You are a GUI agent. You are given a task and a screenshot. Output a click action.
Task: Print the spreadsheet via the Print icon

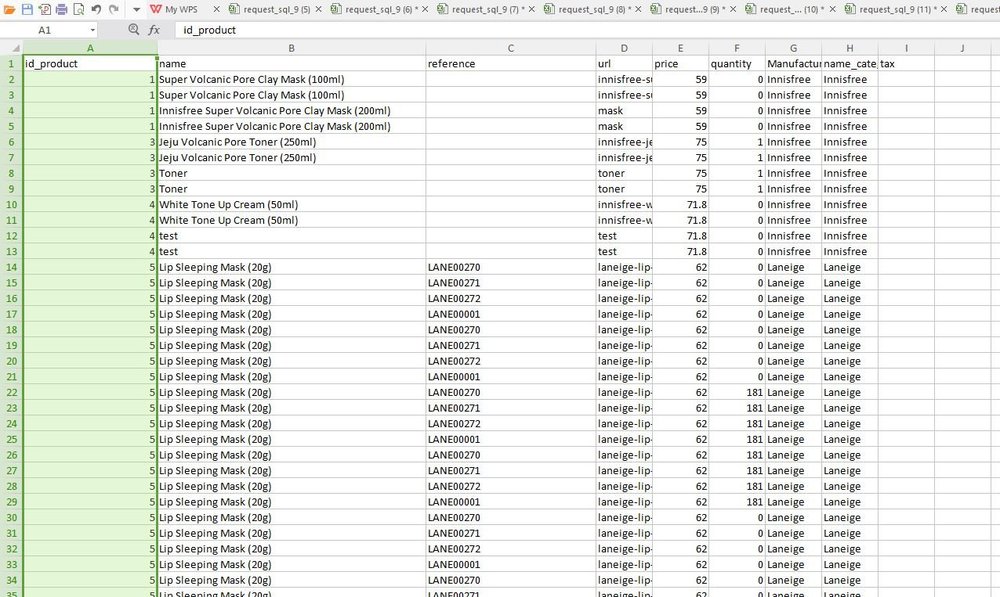[x=61, y=9]
